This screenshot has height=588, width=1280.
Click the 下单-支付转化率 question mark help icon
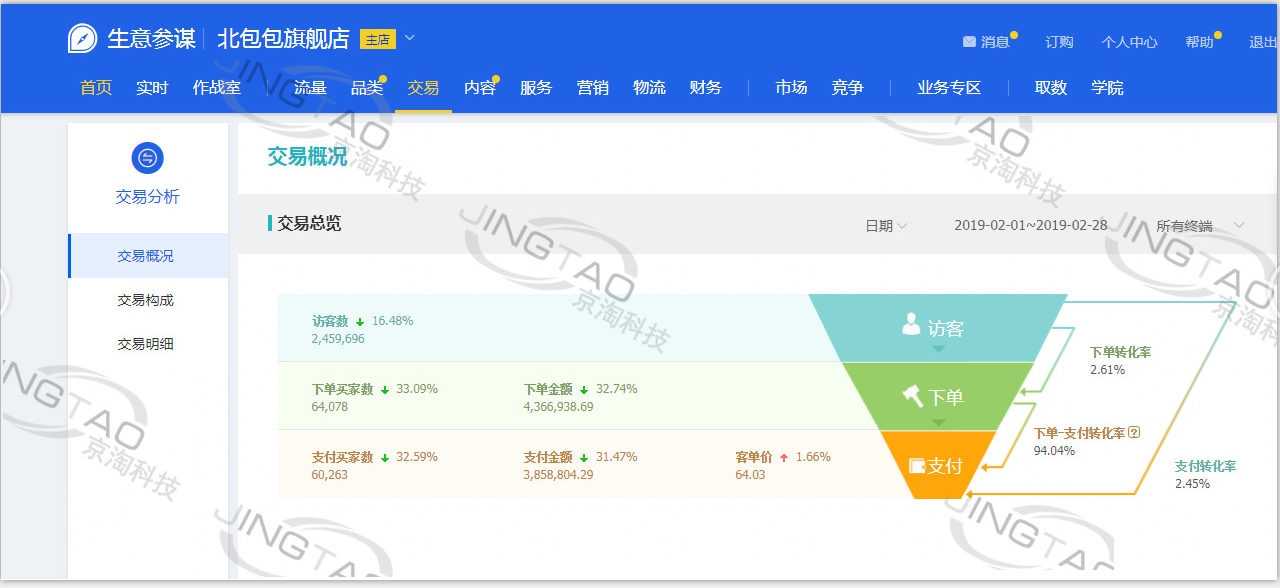(1134, 433)
